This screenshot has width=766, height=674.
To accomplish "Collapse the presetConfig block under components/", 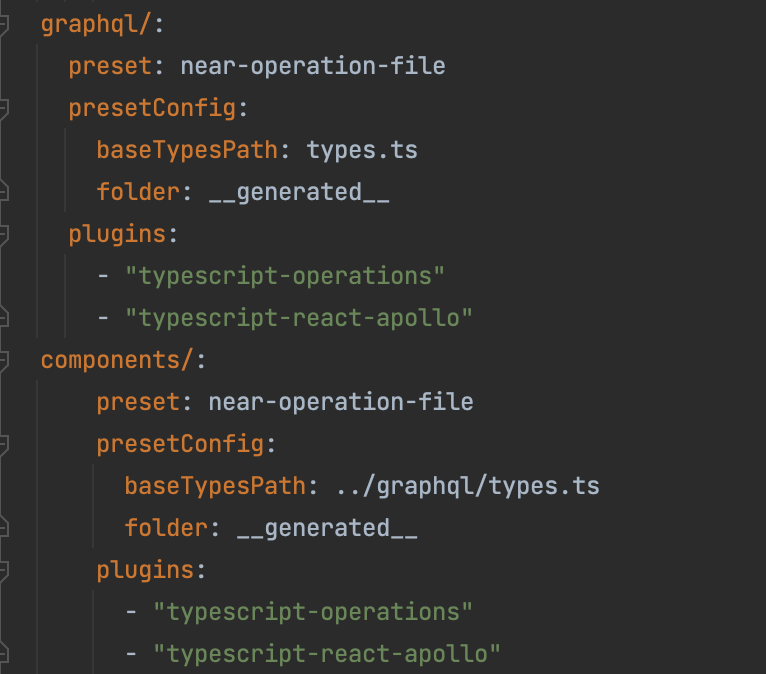I will (x=3, y=444).
